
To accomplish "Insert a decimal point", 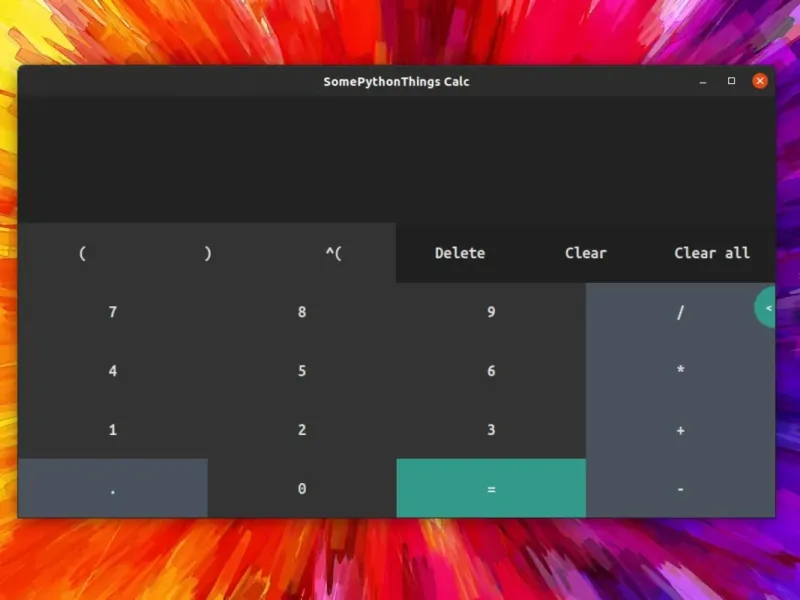I will 113,488.
